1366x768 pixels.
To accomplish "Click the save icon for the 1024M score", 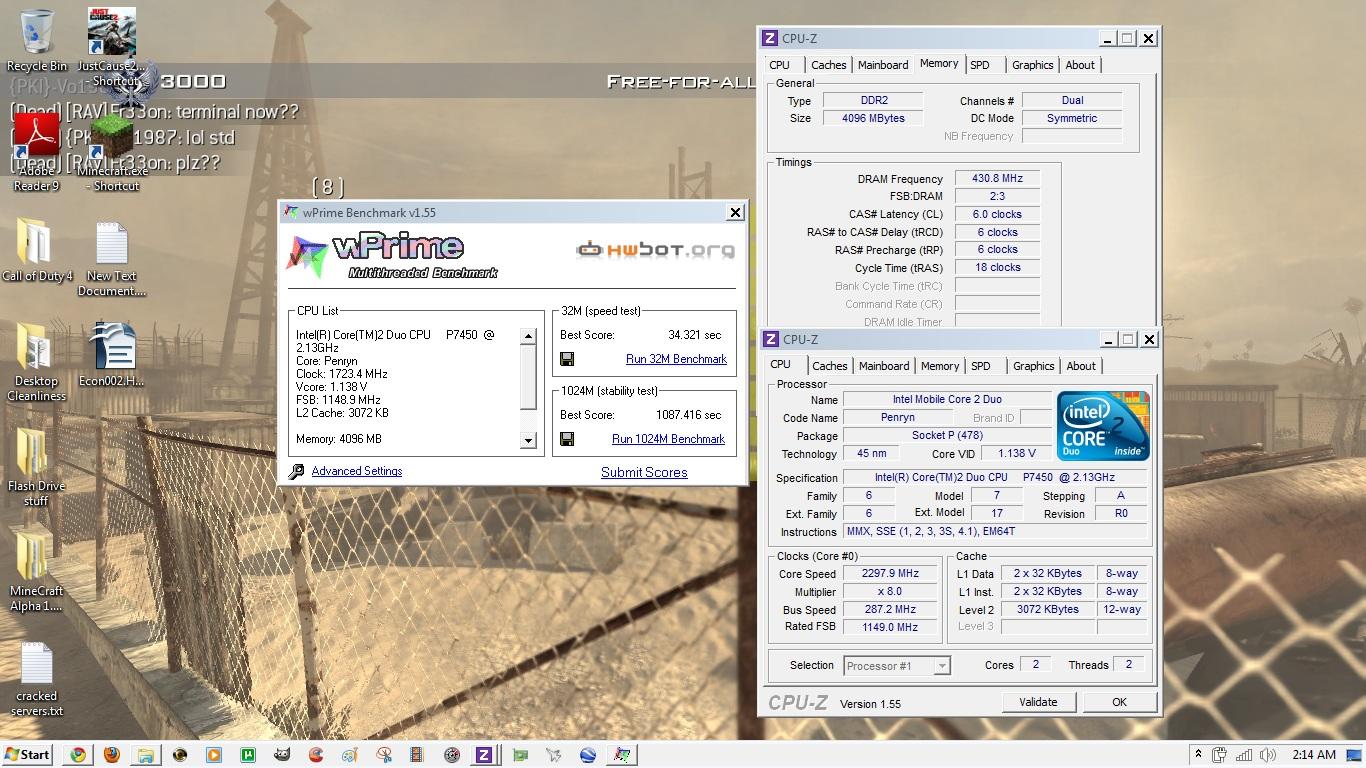I will [567, 439].
